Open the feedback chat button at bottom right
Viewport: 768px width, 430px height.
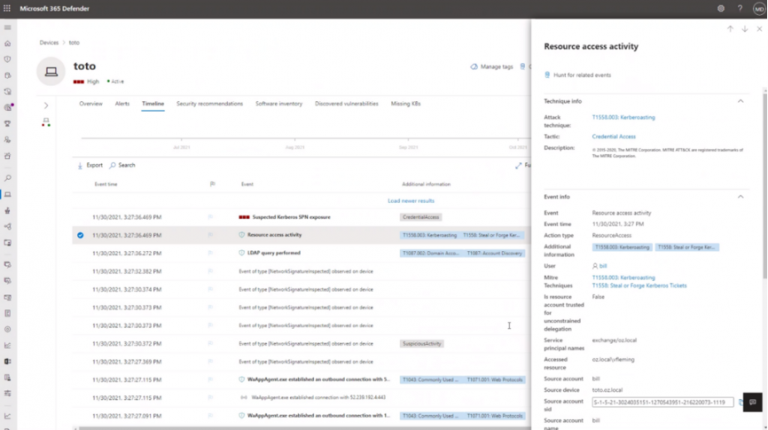752,402
